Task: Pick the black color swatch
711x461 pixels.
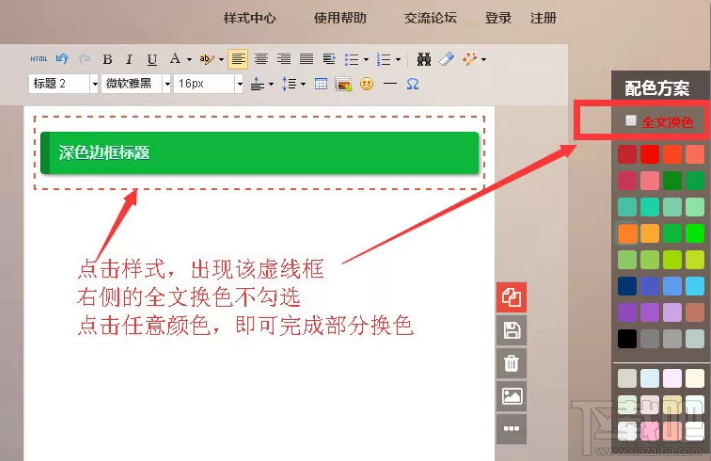Action: pos(628,339)
